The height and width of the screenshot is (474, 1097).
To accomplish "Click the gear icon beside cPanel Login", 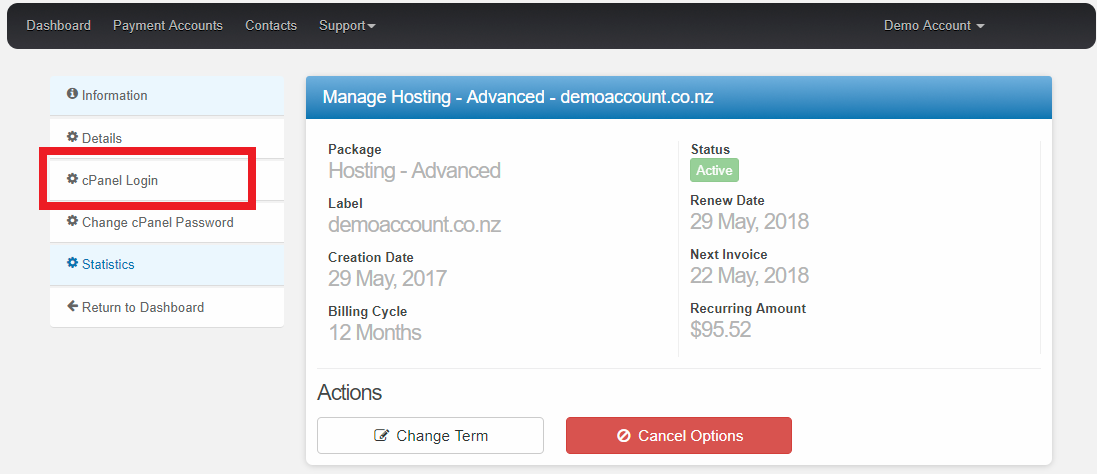I will coord(72,179).
